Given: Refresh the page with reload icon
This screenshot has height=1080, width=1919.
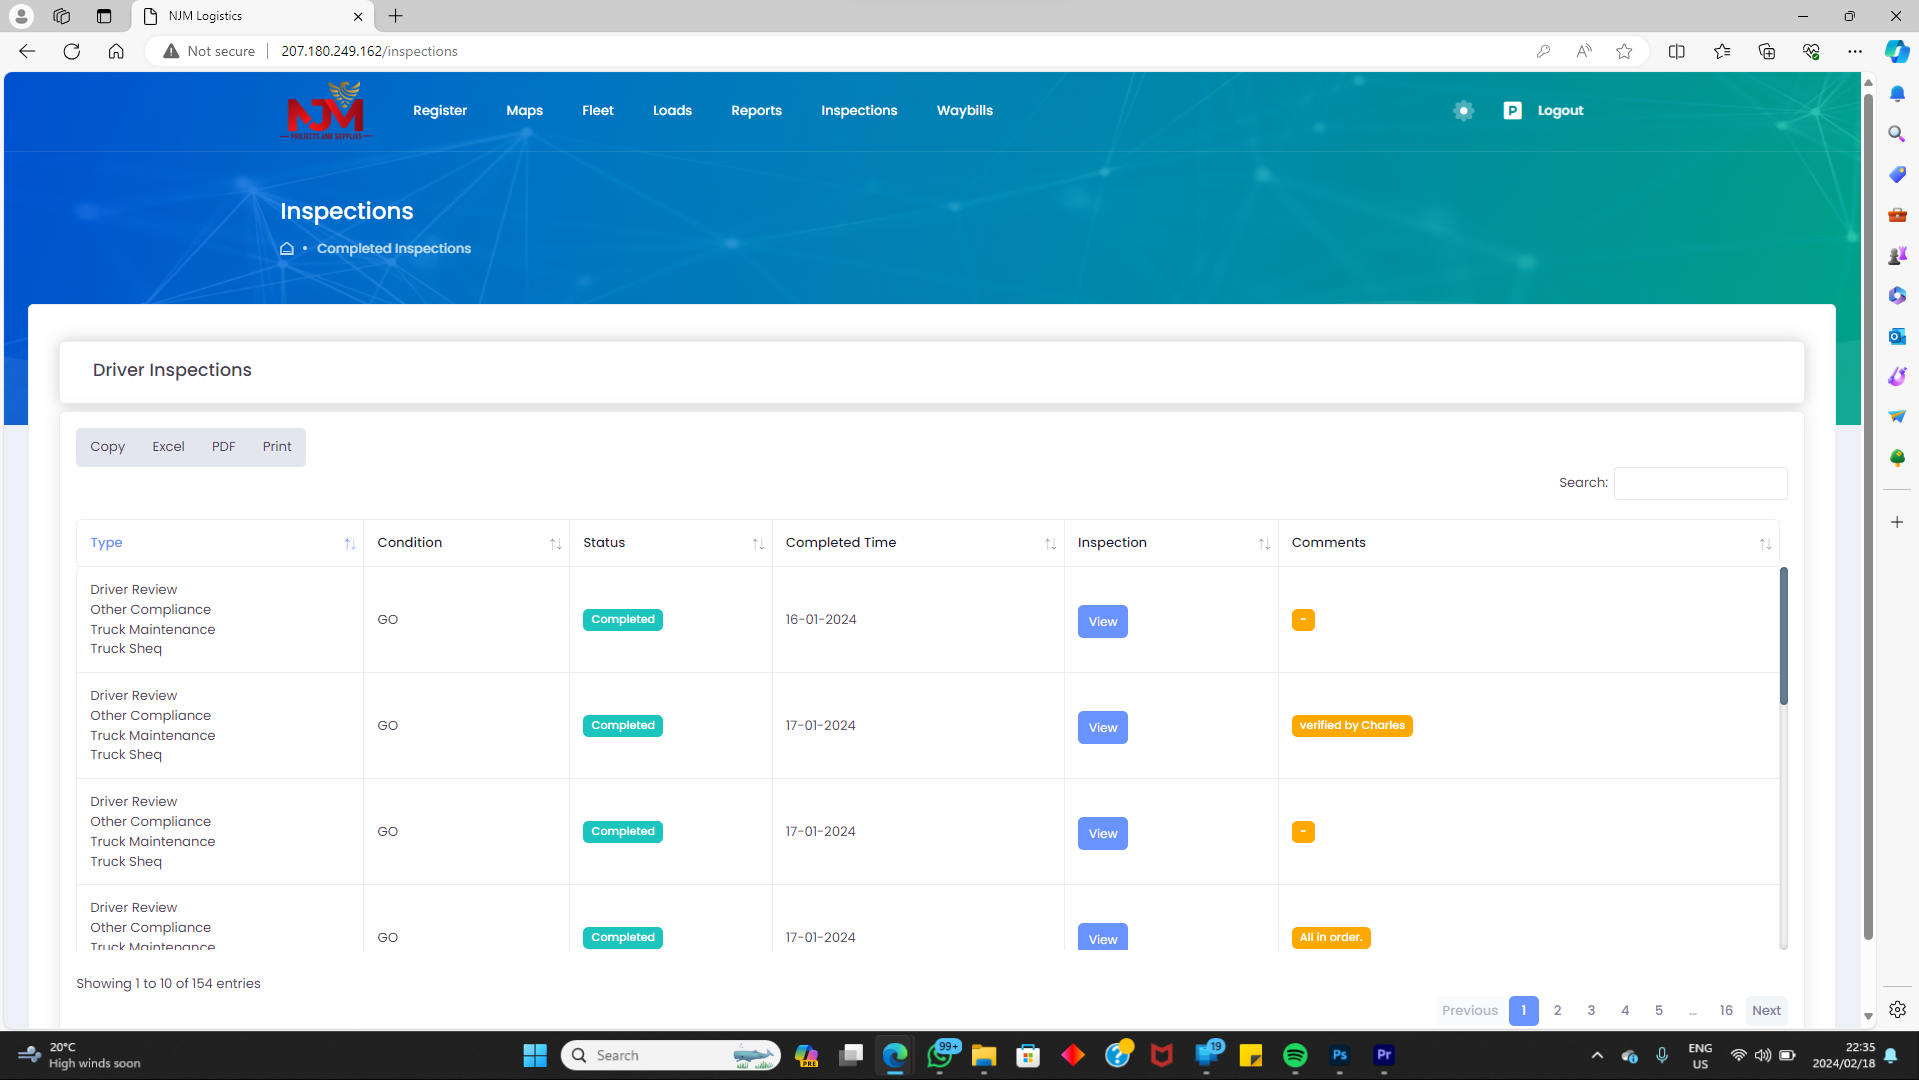Looking at the screenshot, I should [x=71, y=51].
